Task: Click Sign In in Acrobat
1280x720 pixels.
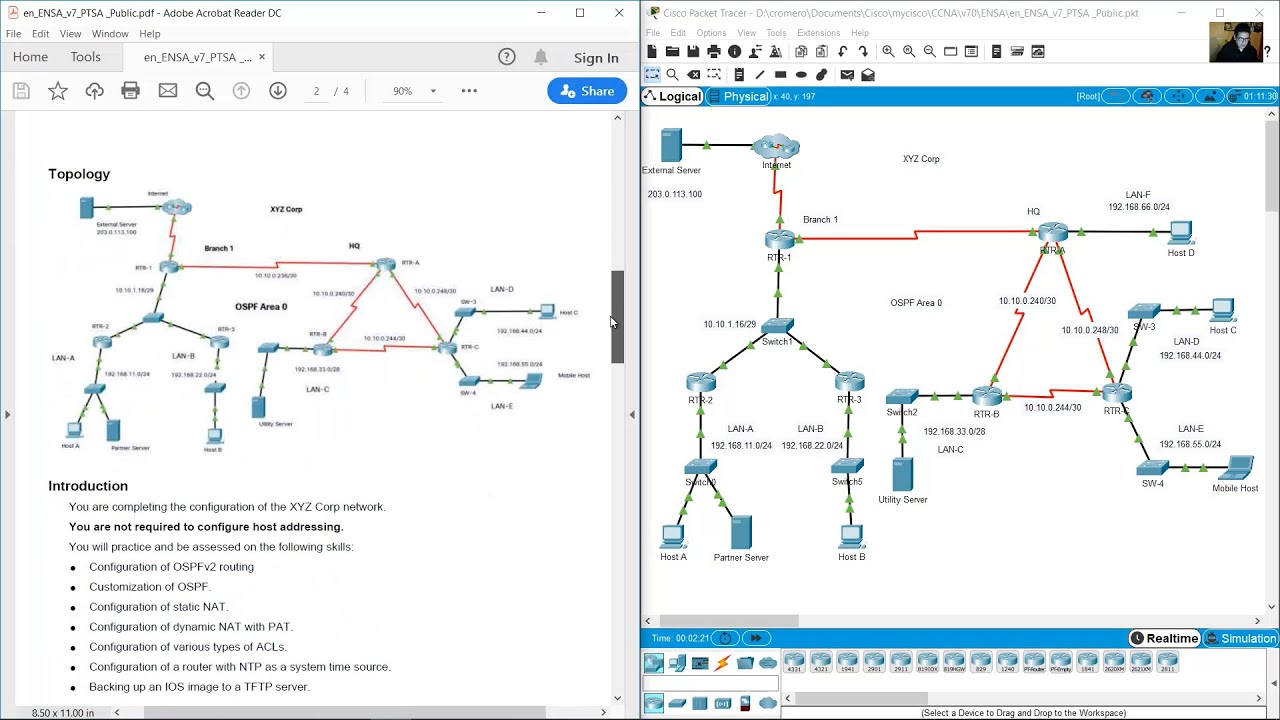Action: [x=596, y=58]
